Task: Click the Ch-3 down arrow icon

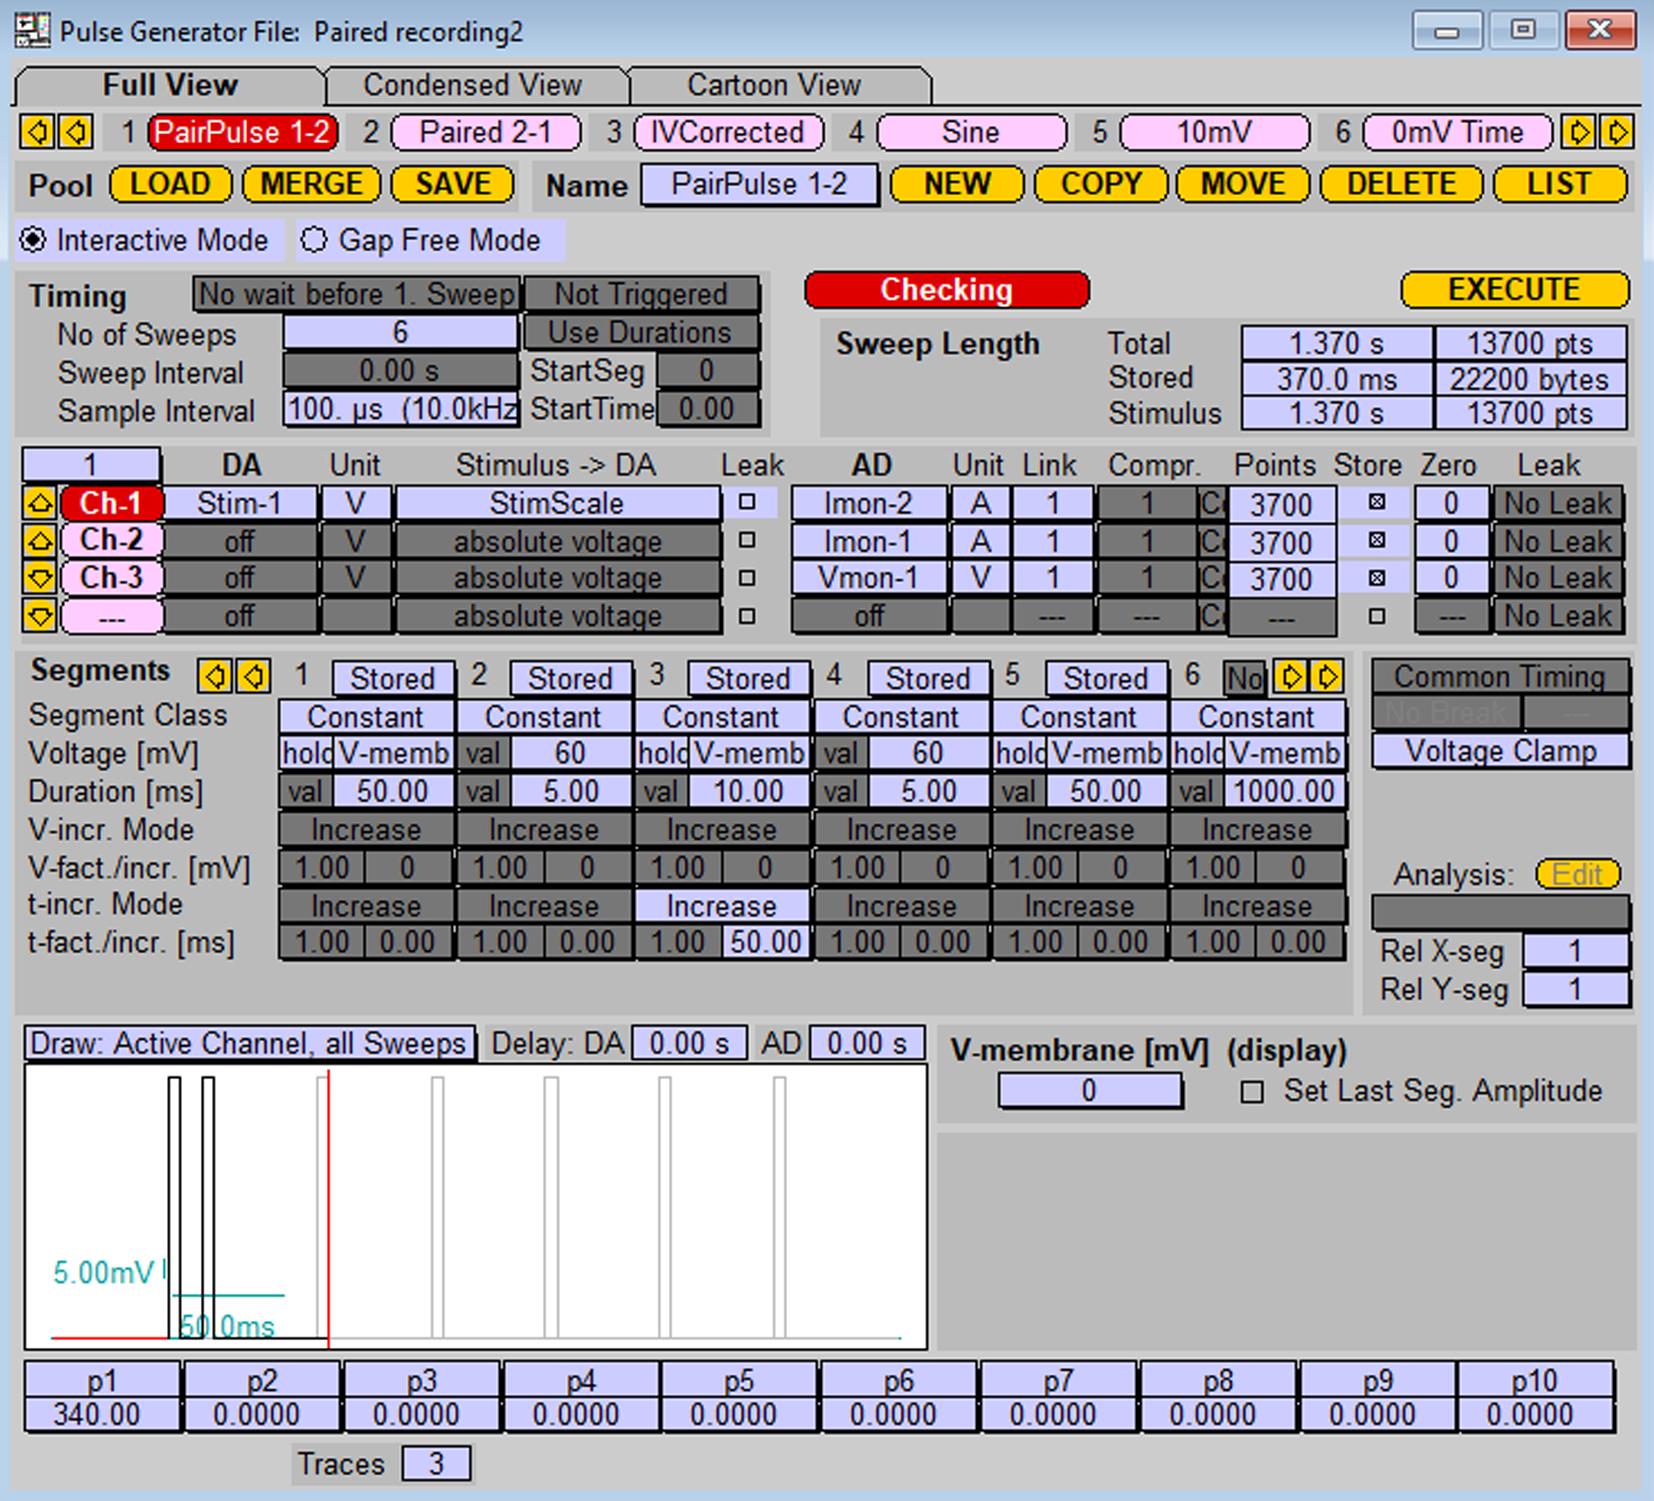Action: point(39,578)
